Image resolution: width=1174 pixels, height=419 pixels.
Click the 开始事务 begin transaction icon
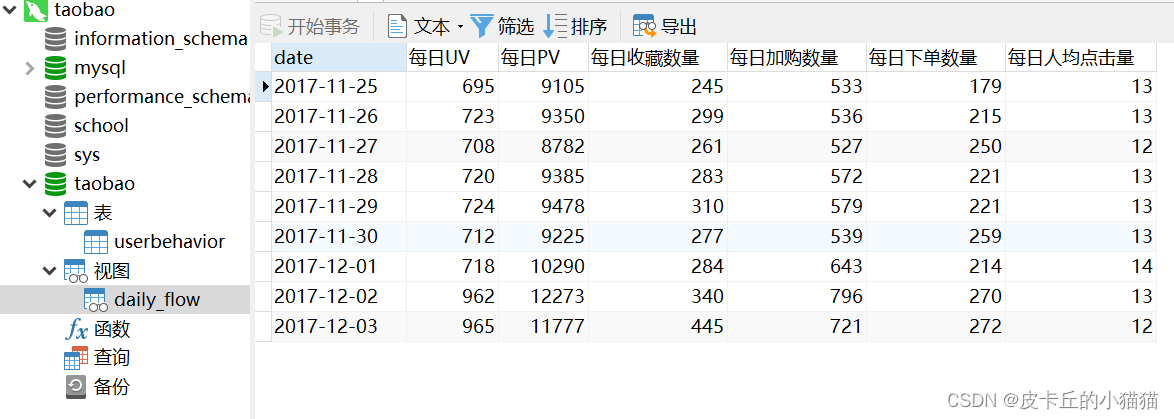point(272,27)
